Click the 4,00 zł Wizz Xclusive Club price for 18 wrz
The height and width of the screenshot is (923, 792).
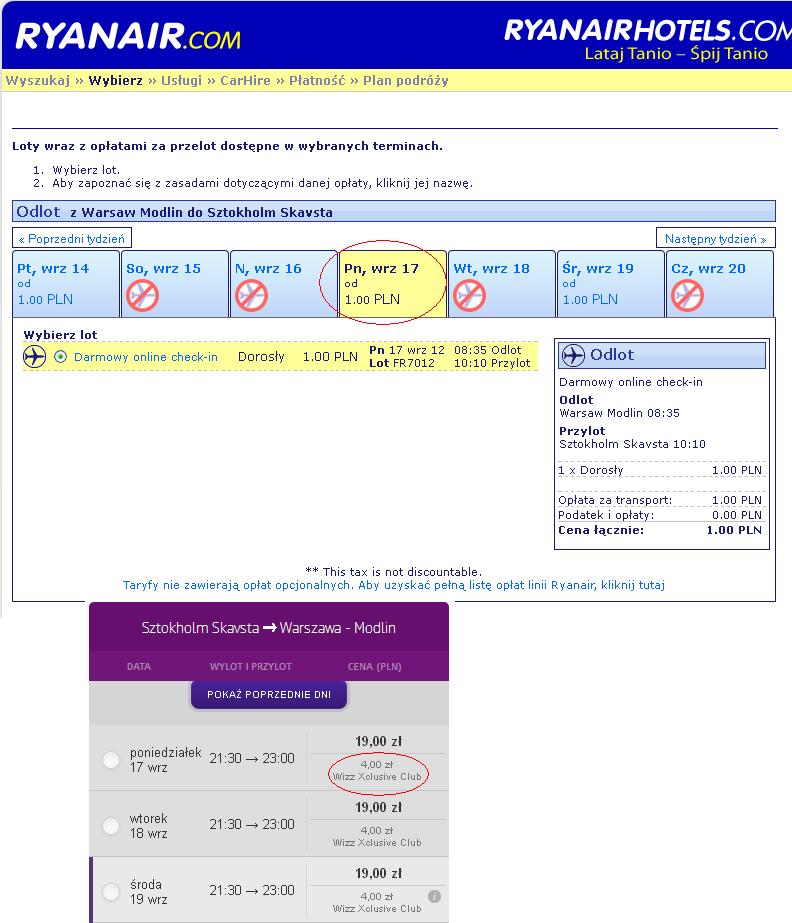(x=377, y=836)
